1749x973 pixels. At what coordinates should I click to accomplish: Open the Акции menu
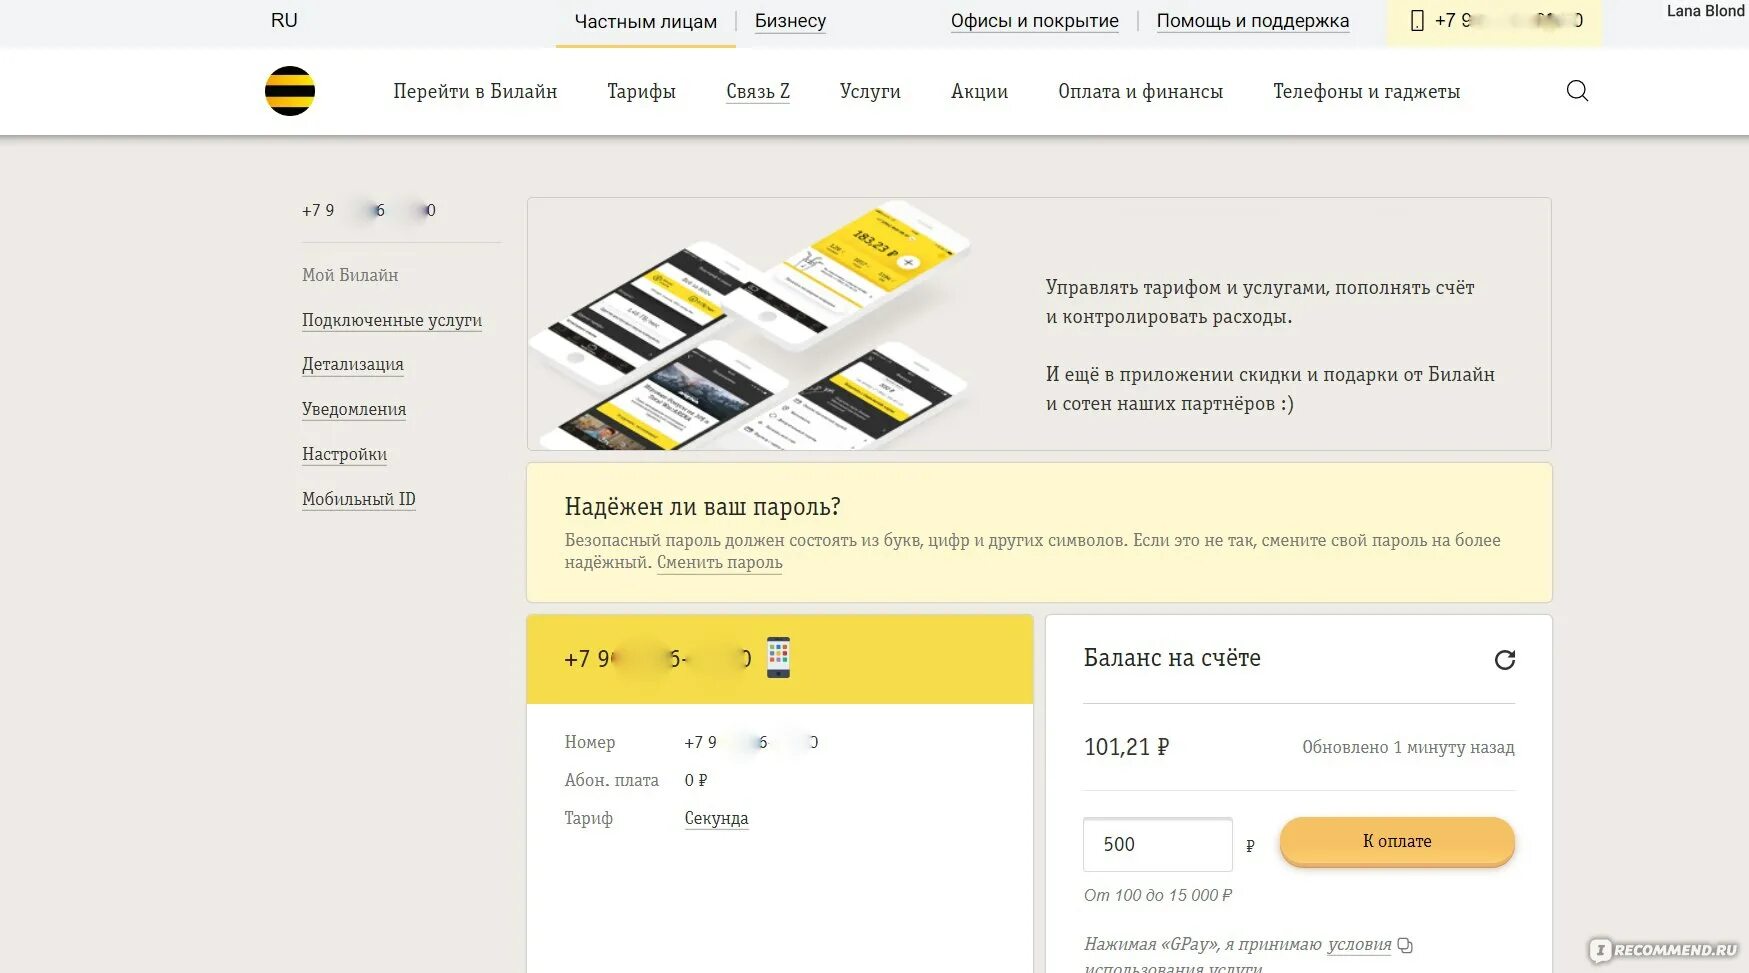coord(979,92)
